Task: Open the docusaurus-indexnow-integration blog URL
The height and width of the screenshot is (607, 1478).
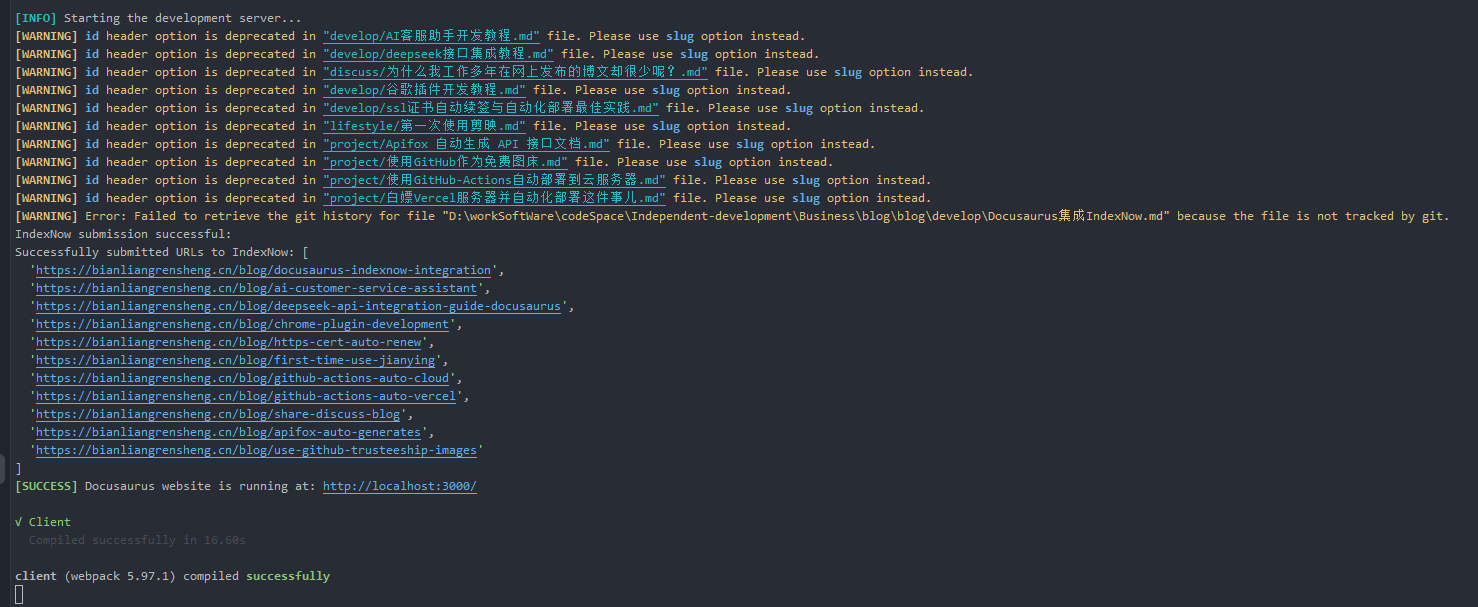Action: (263, 270)
